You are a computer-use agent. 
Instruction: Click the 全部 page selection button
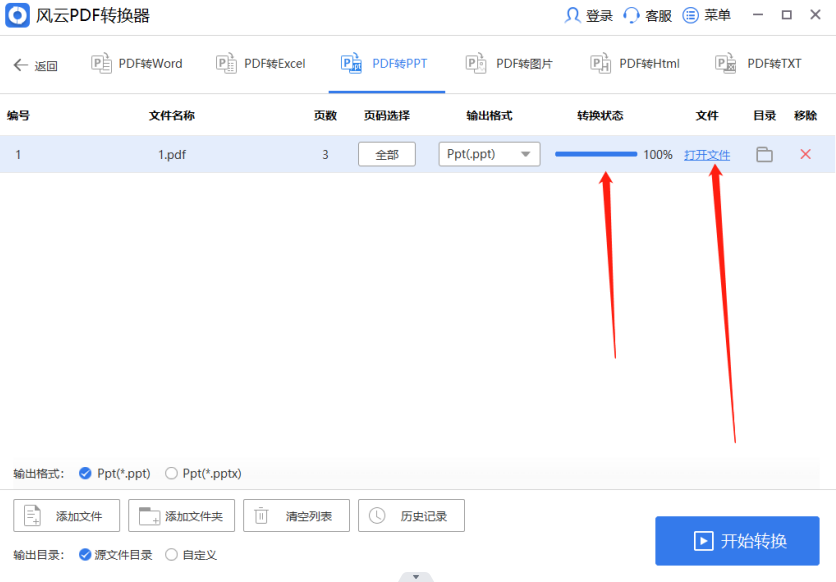tap(387, 155)
